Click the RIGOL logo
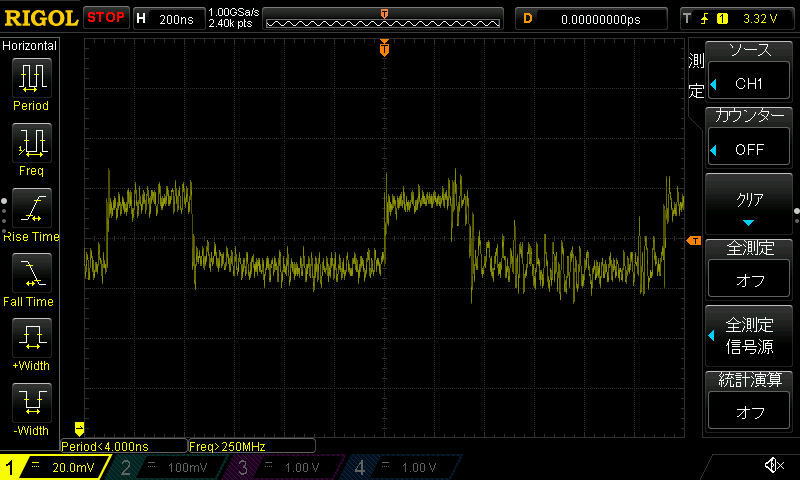This screenshot has width=800, height=480. tap(41, 18)
